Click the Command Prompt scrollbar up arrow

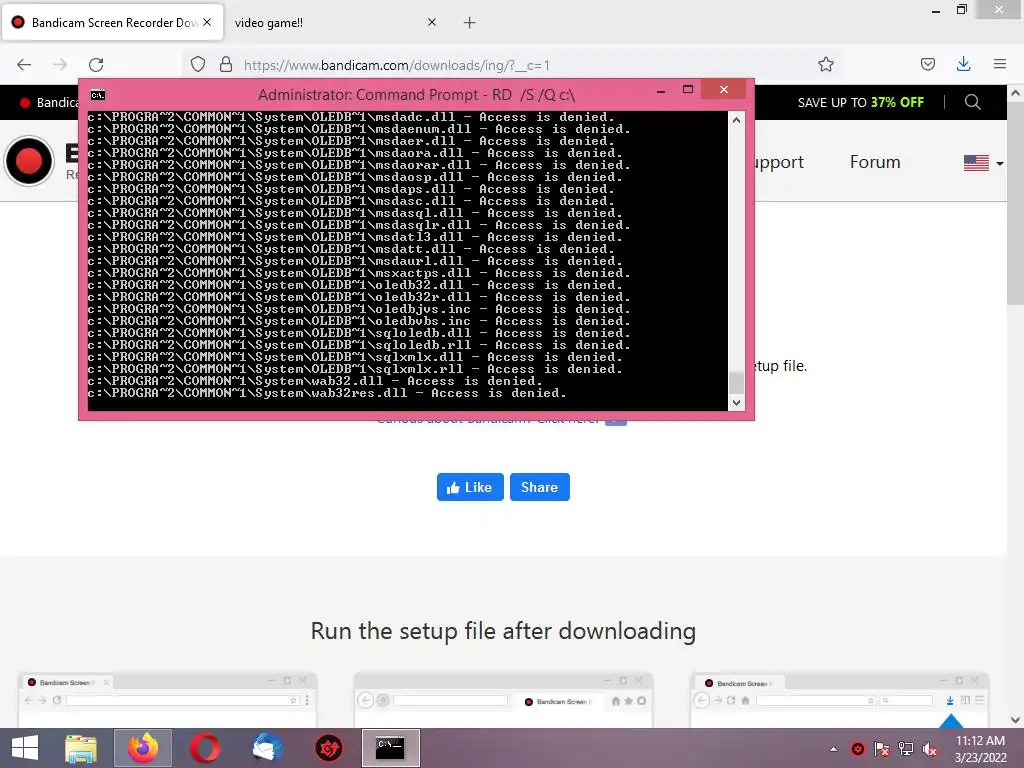[x=736, y=120]
